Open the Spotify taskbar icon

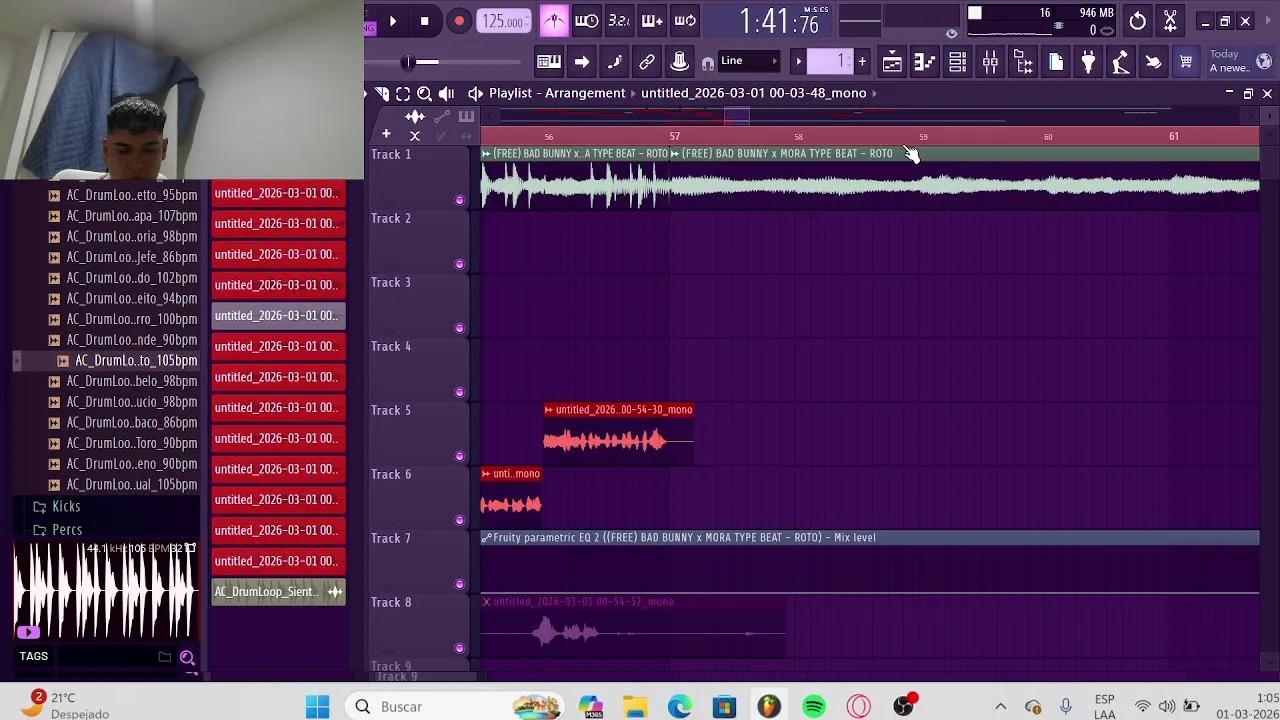[x=814, y=706]
